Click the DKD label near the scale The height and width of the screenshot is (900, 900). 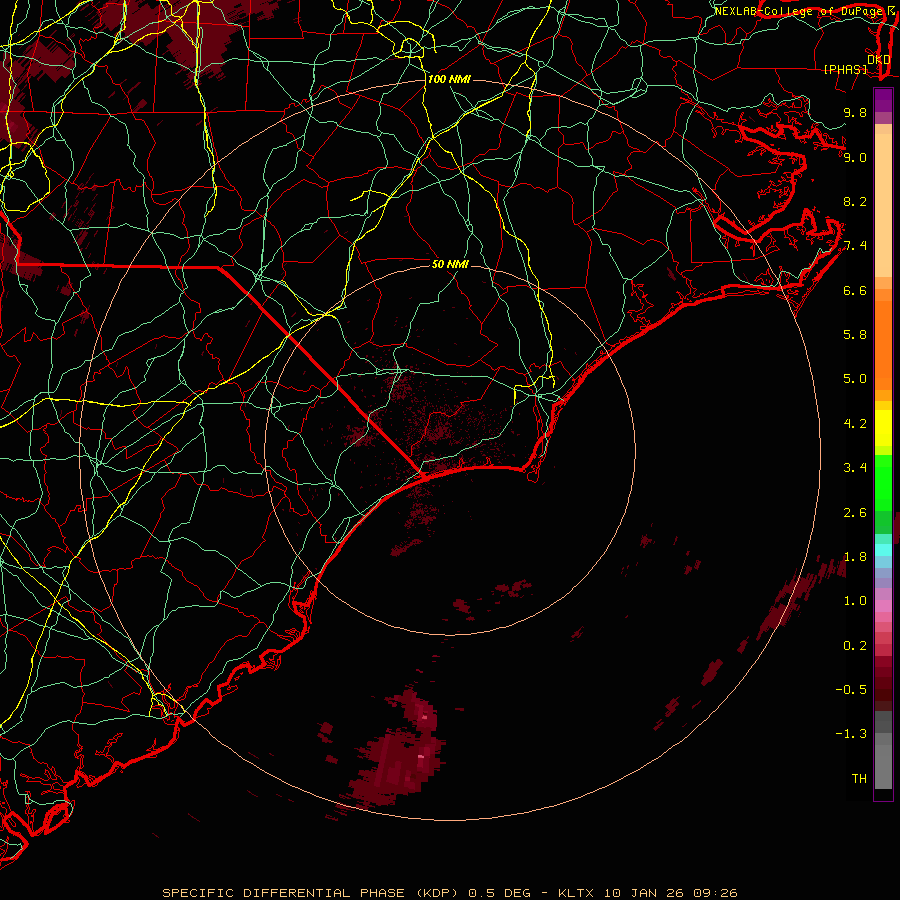click(878, 59)
